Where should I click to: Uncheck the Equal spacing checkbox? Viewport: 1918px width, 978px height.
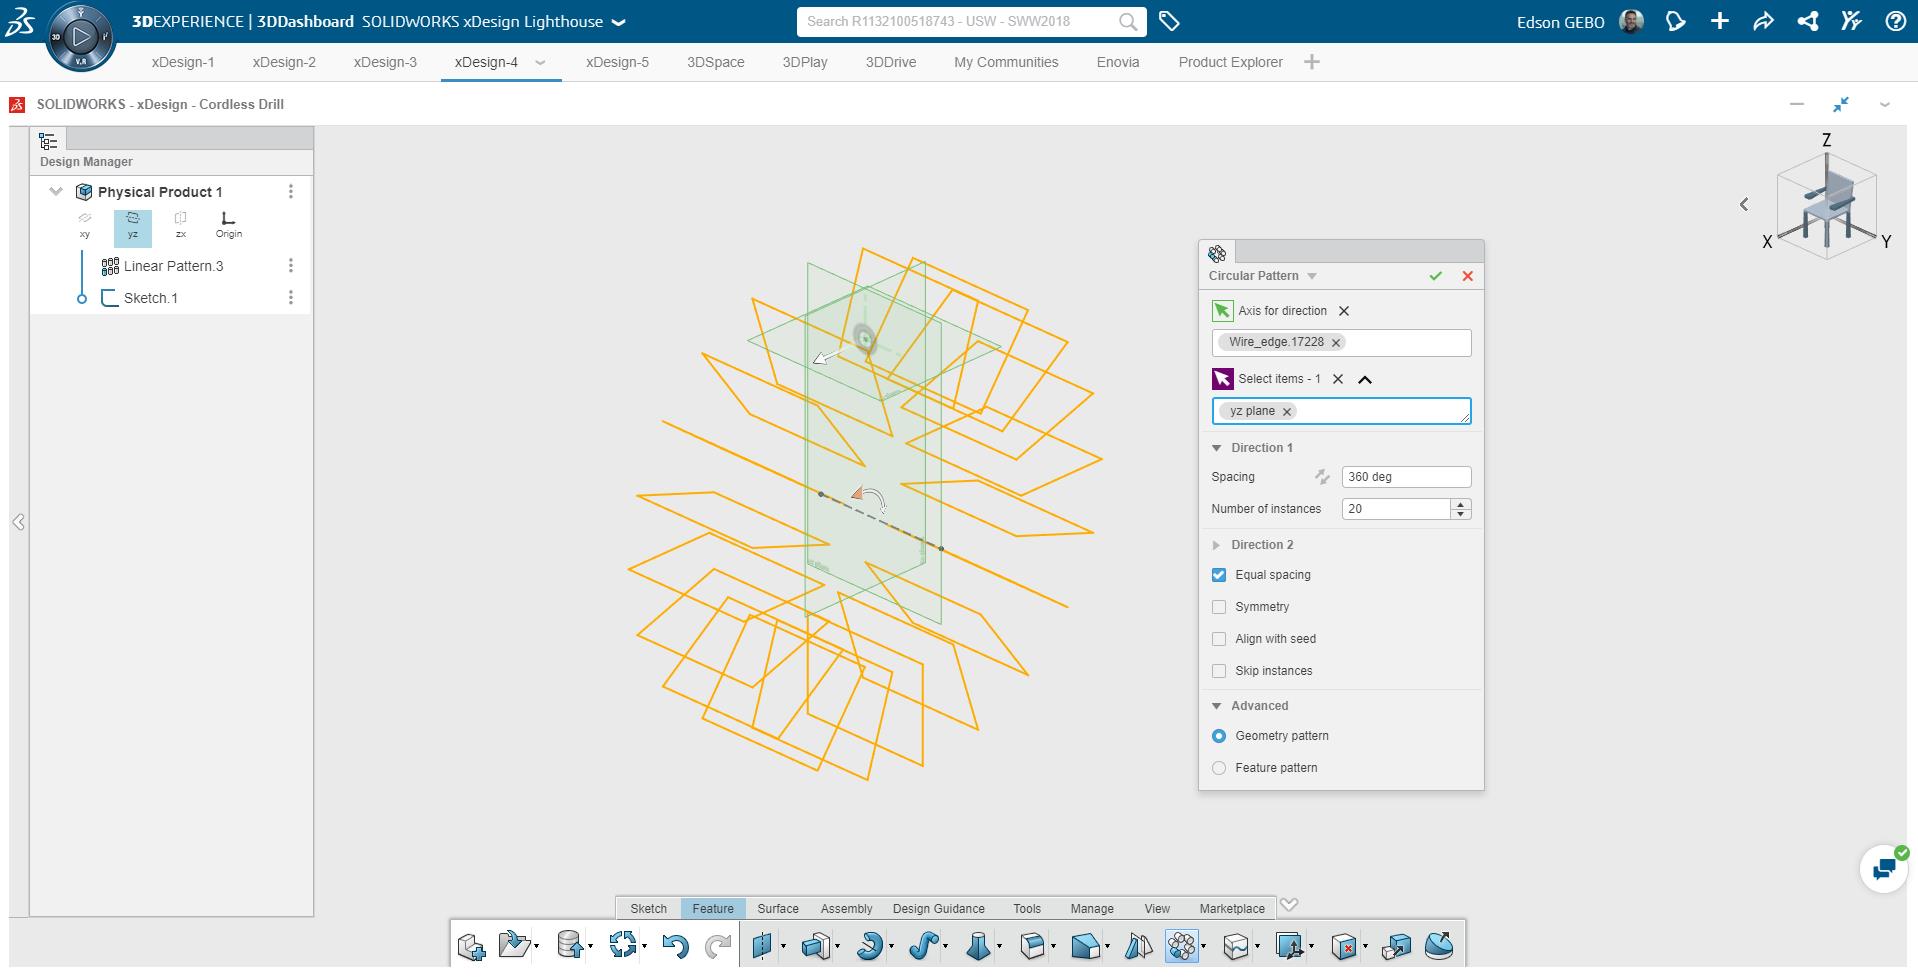pyautogui.click(x=1219, y=575)
